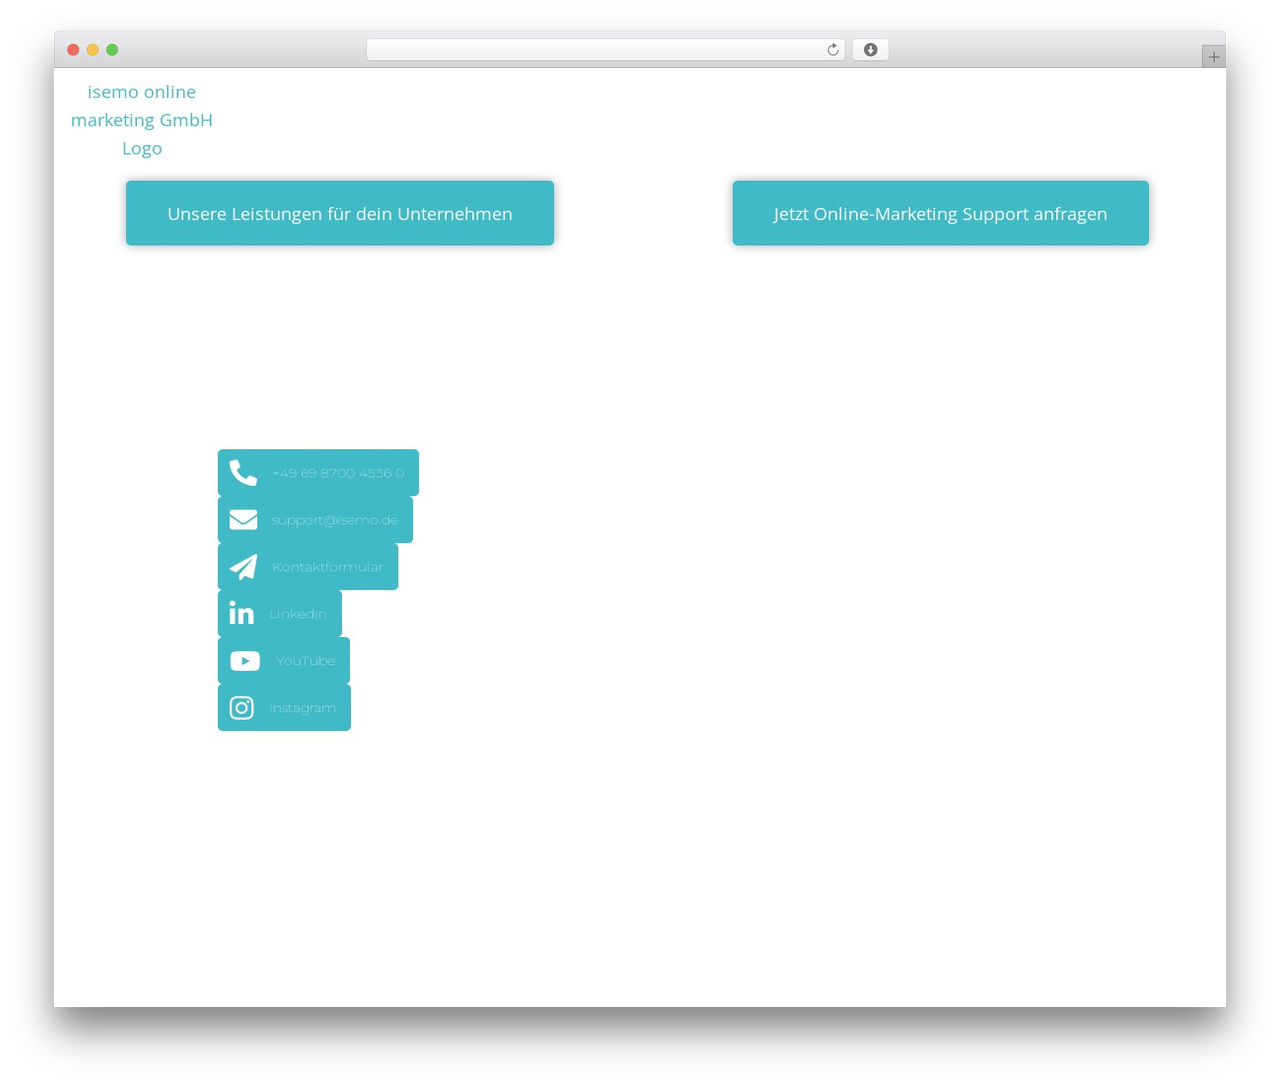Visit the LinkedIn text label
Screen dimensions: 1280x1084
pos(298,614)
